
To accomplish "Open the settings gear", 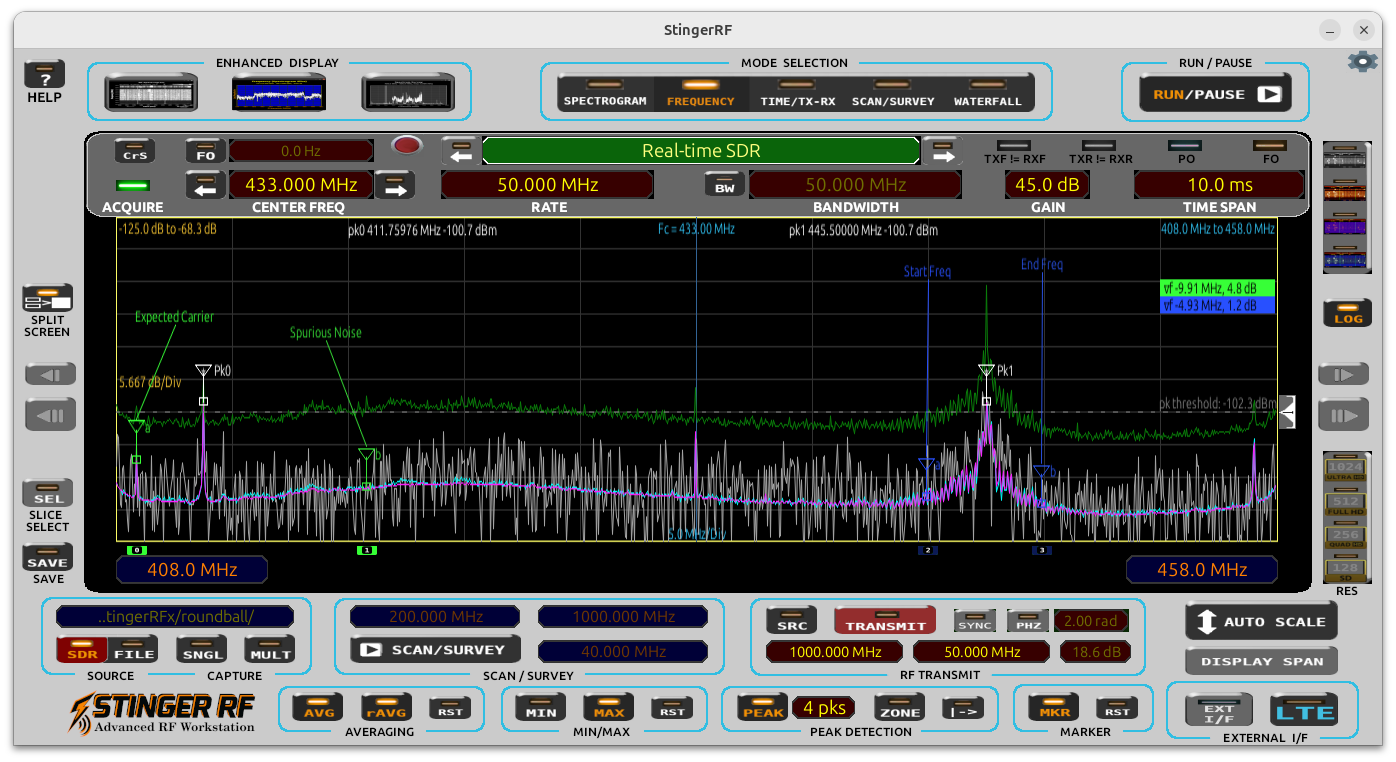I will pyautogui.click(x=1362, y=61).
